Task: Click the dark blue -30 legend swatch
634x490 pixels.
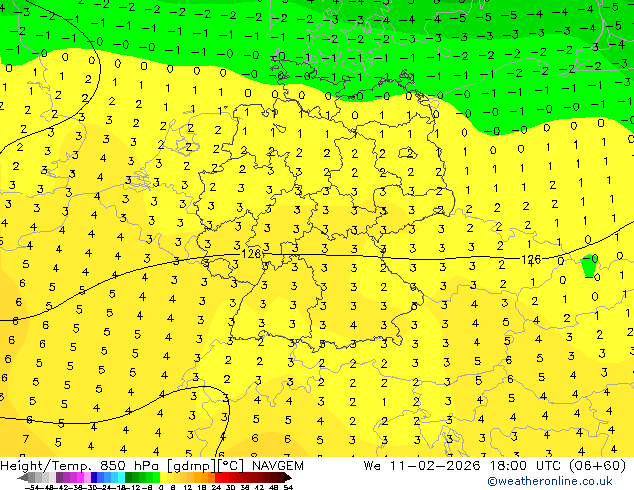Action: [x=94, y=478]
